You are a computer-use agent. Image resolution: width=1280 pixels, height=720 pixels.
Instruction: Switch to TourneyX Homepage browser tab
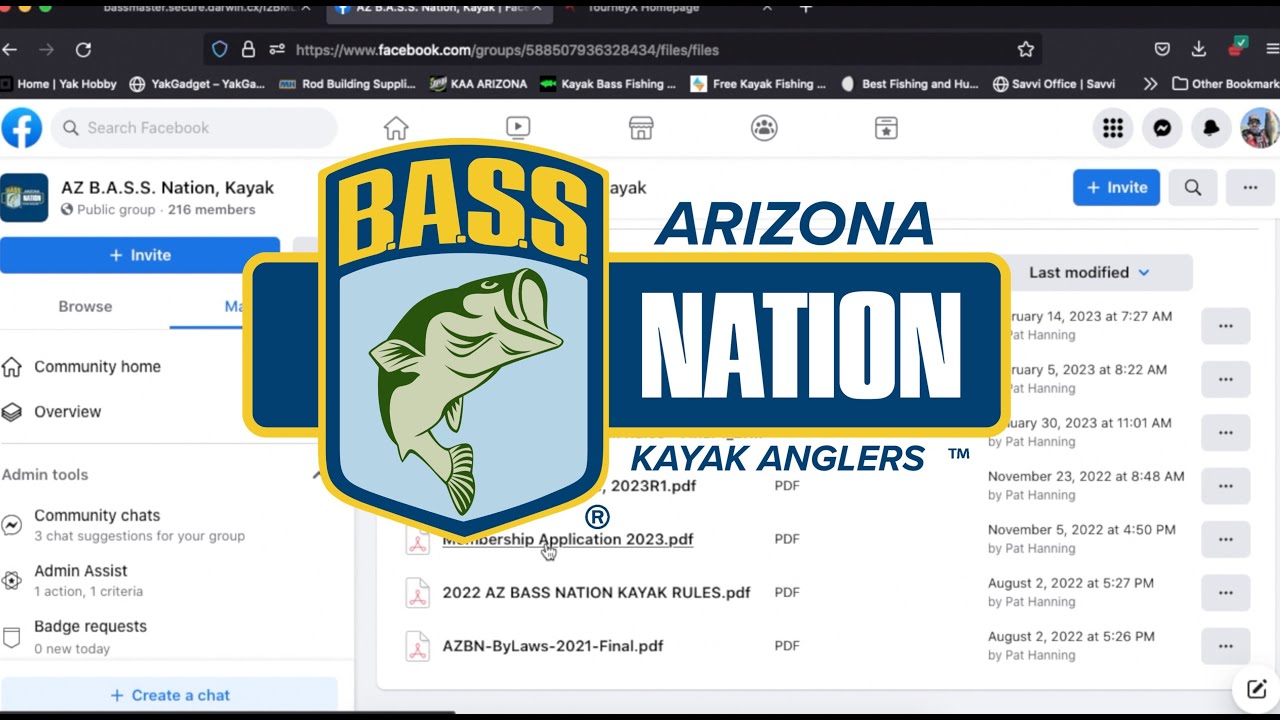click(666, 8)
